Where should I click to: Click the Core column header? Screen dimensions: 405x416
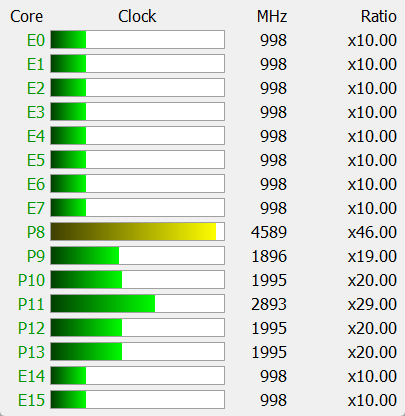point(27,16)
